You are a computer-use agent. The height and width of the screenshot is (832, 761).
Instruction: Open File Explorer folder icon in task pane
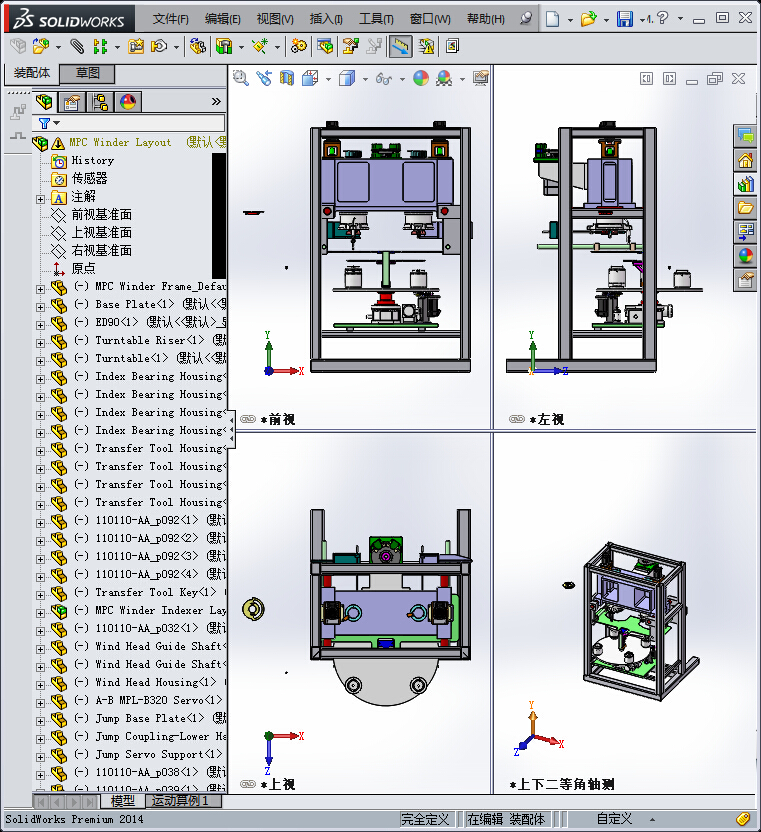point(745,208)
